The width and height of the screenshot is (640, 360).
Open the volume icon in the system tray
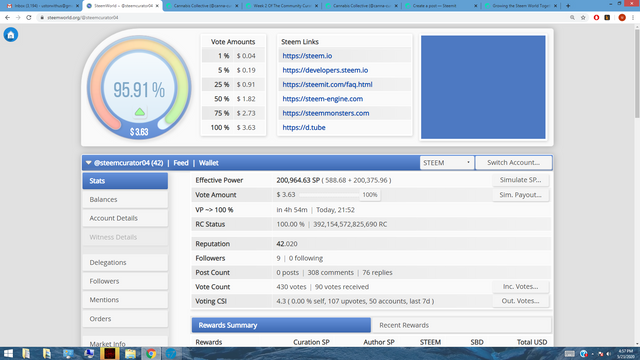609,353
